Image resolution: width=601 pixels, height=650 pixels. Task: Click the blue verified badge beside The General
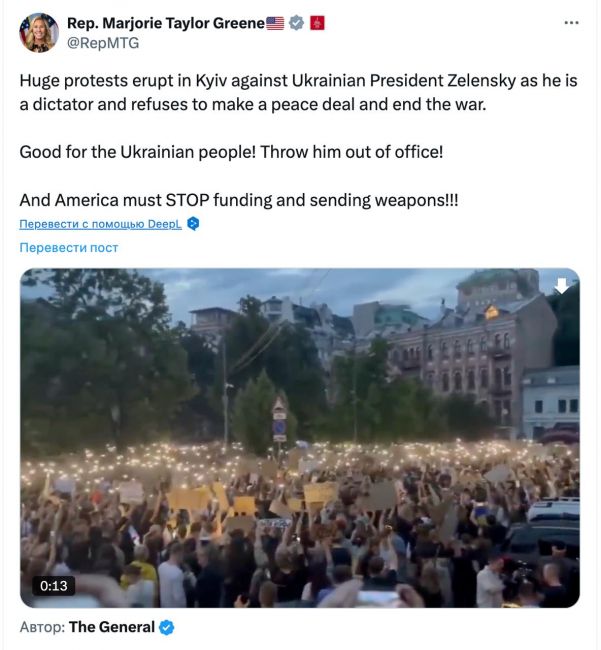[167, 627]
